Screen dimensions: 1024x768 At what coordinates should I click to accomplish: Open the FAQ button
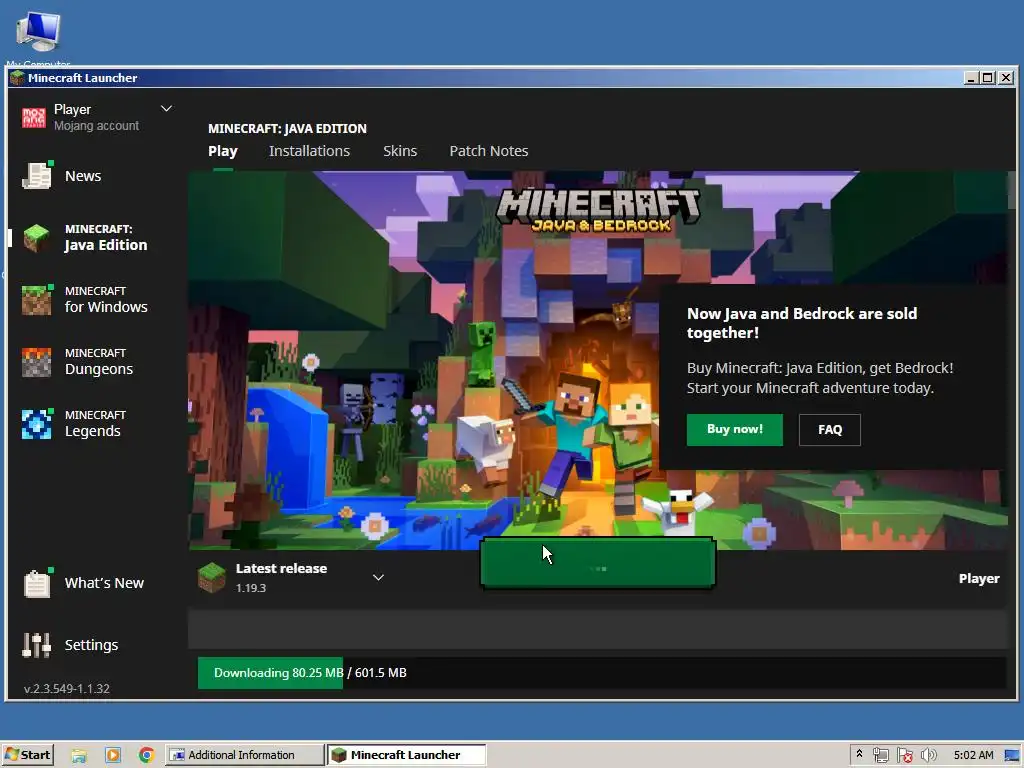[829, 429]
